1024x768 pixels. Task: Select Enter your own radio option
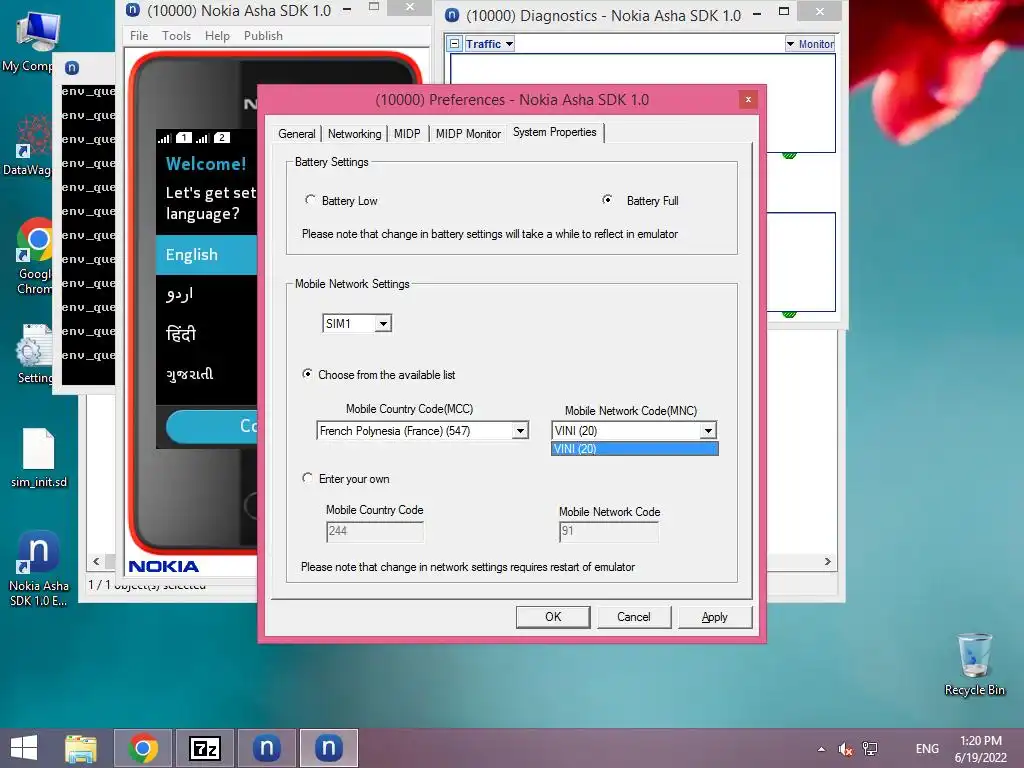click(307, 478)
